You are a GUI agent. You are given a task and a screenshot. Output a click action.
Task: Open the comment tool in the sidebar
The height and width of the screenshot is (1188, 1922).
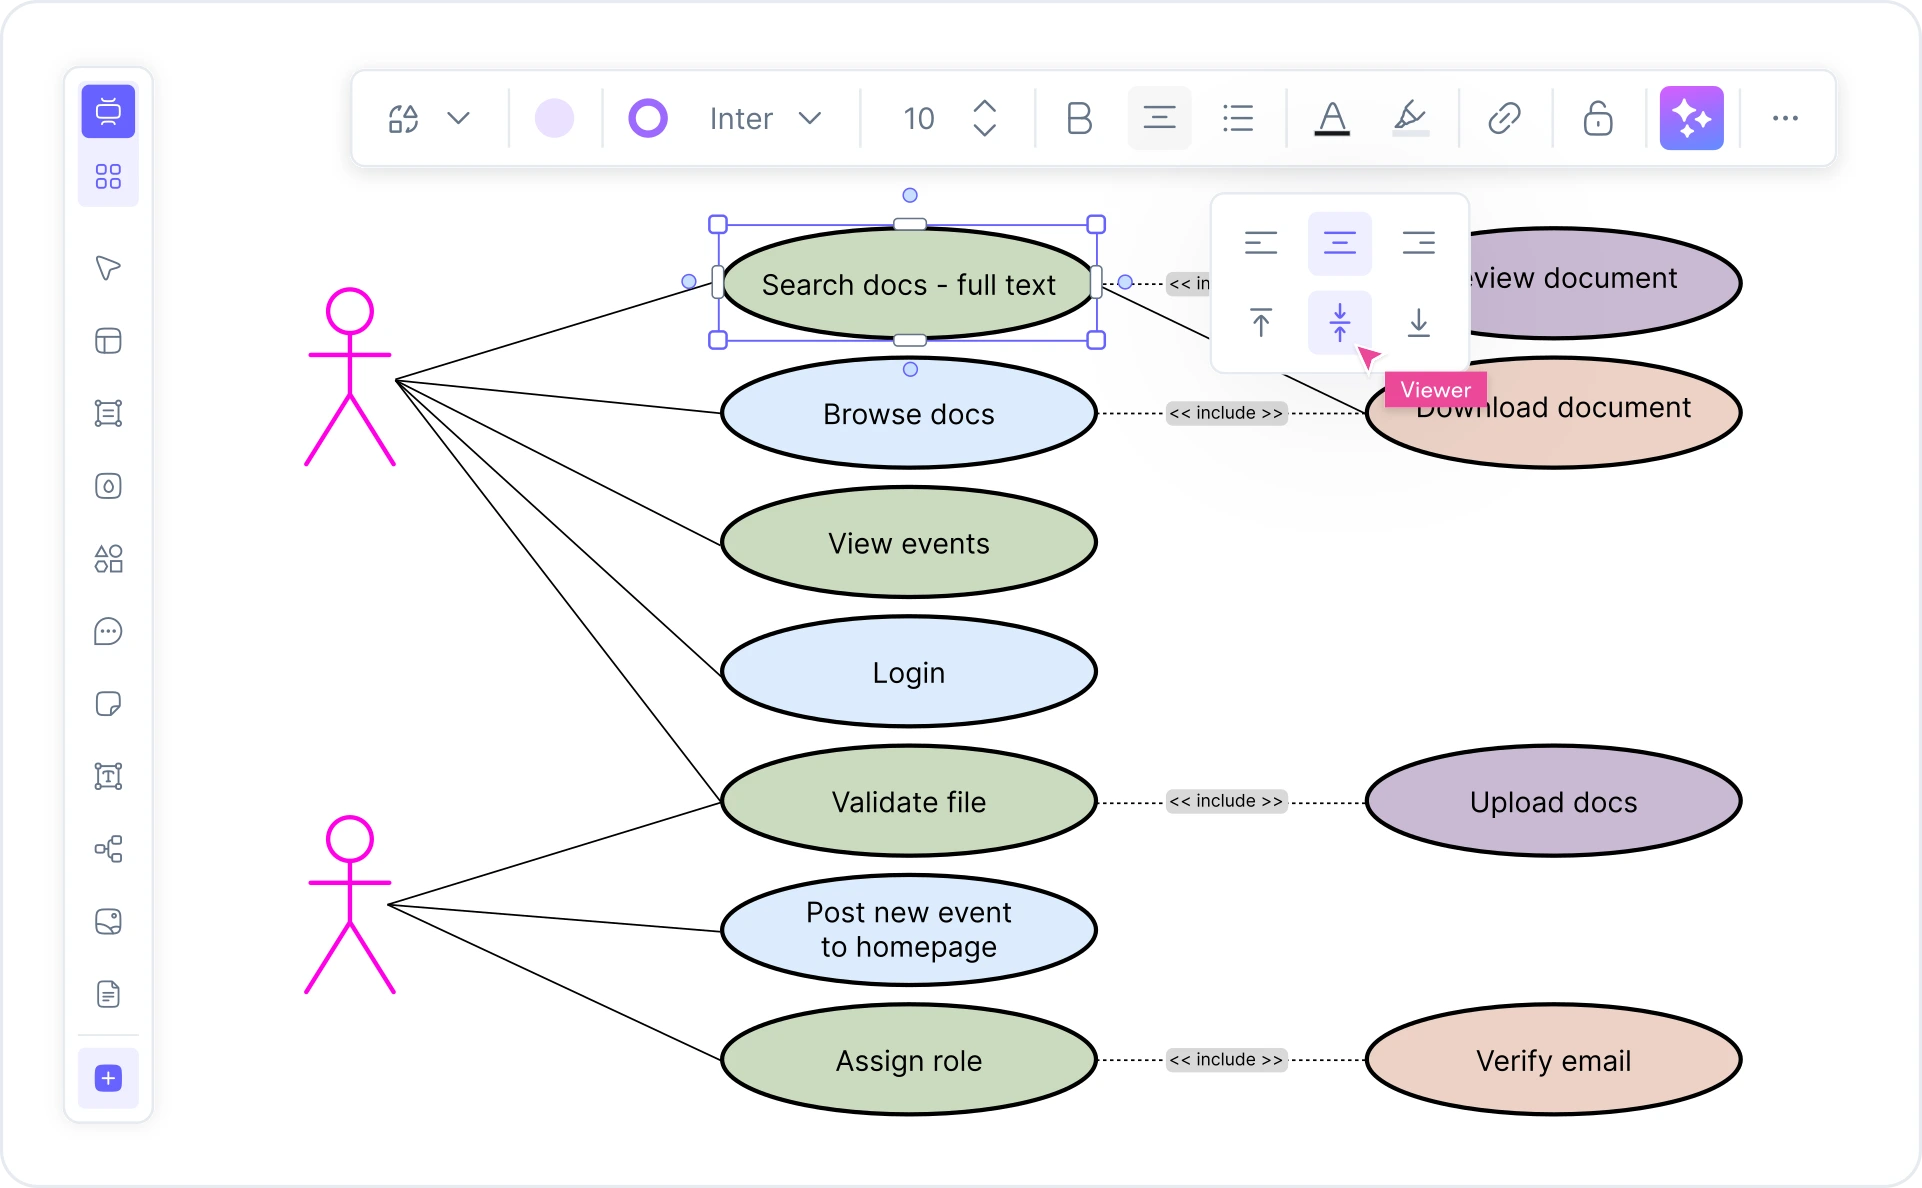pos(108,631)
